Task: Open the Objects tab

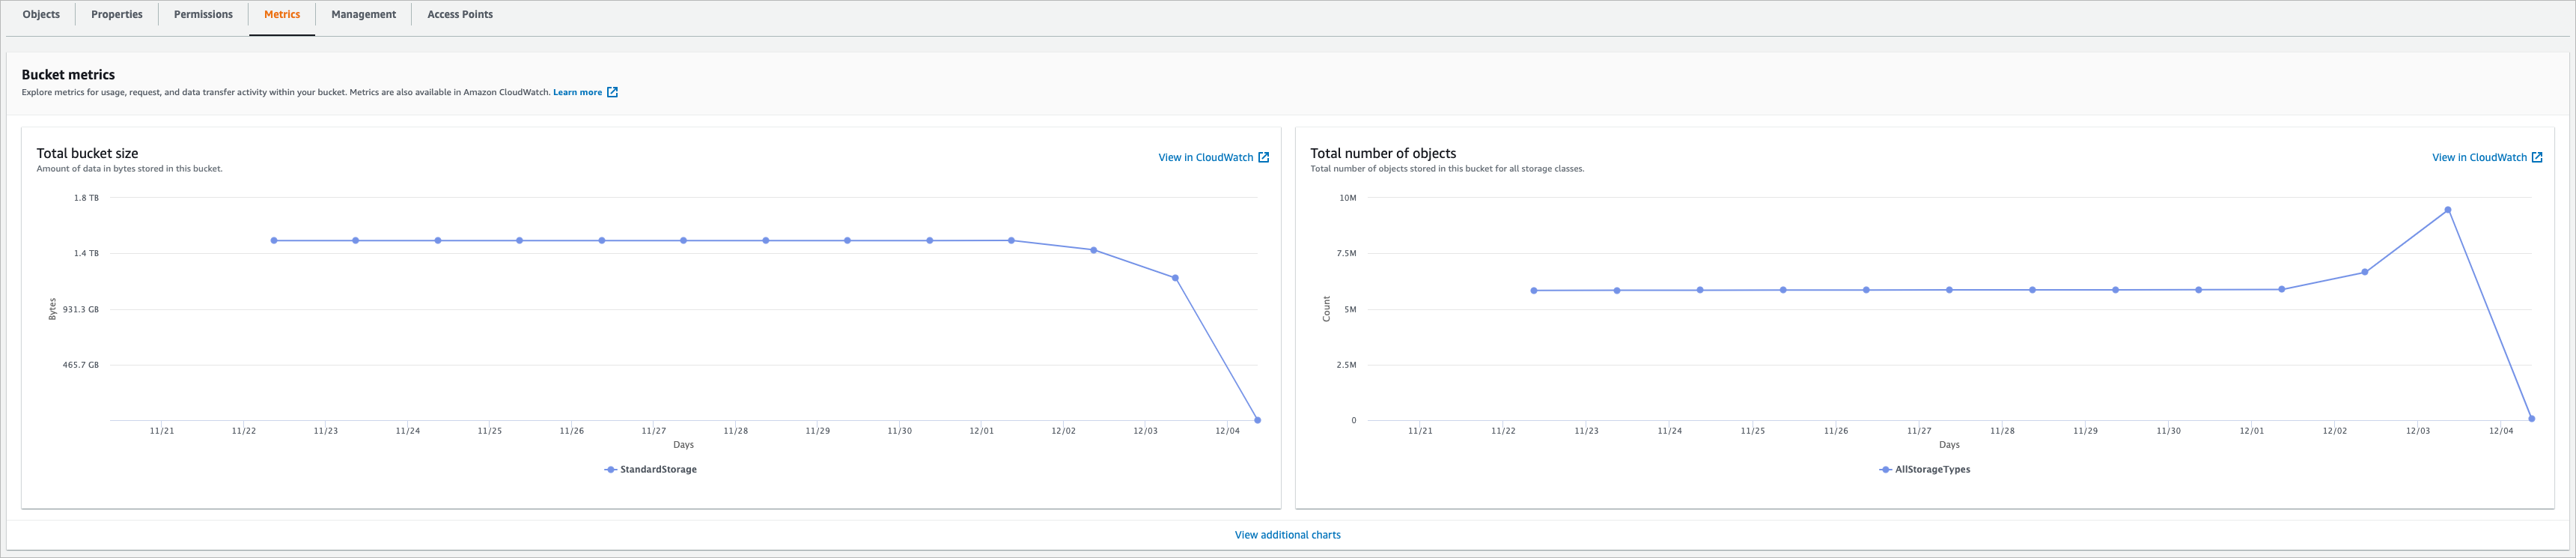Action: pyautogui.click(x=41, y=15)
